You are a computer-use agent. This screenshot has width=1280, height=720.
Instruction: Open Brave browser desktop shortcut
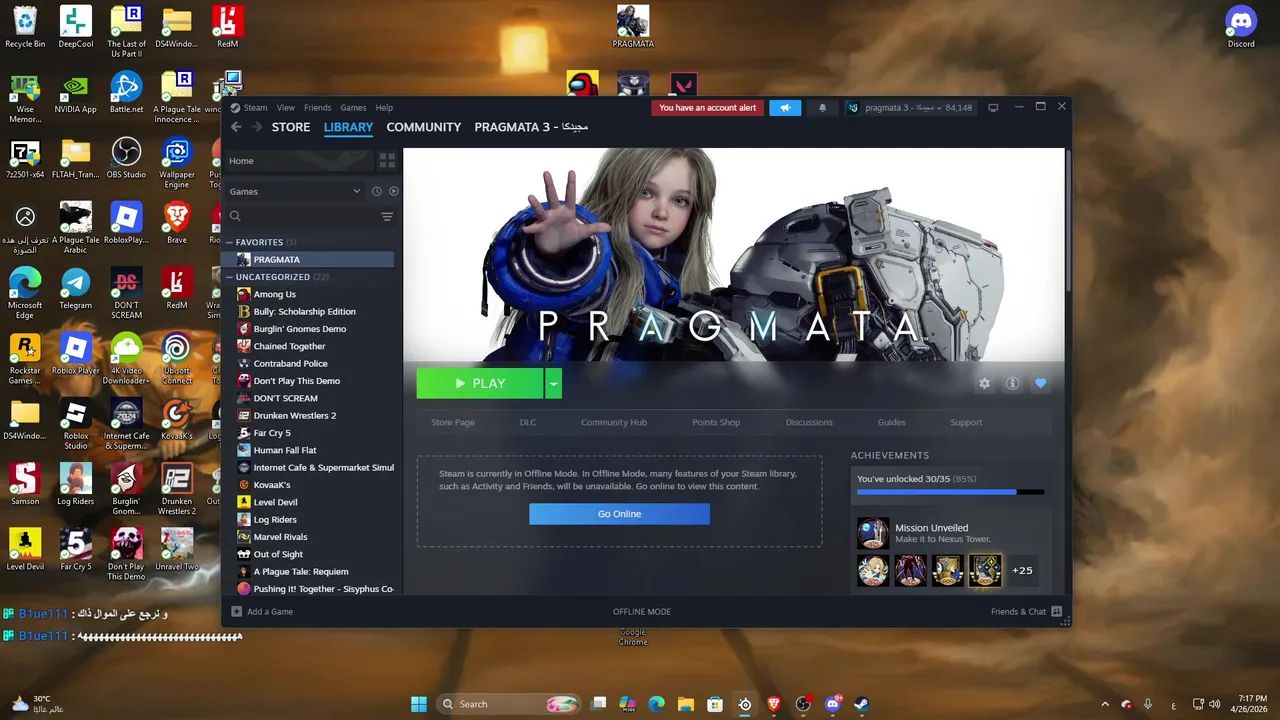[x=177, y=223]
